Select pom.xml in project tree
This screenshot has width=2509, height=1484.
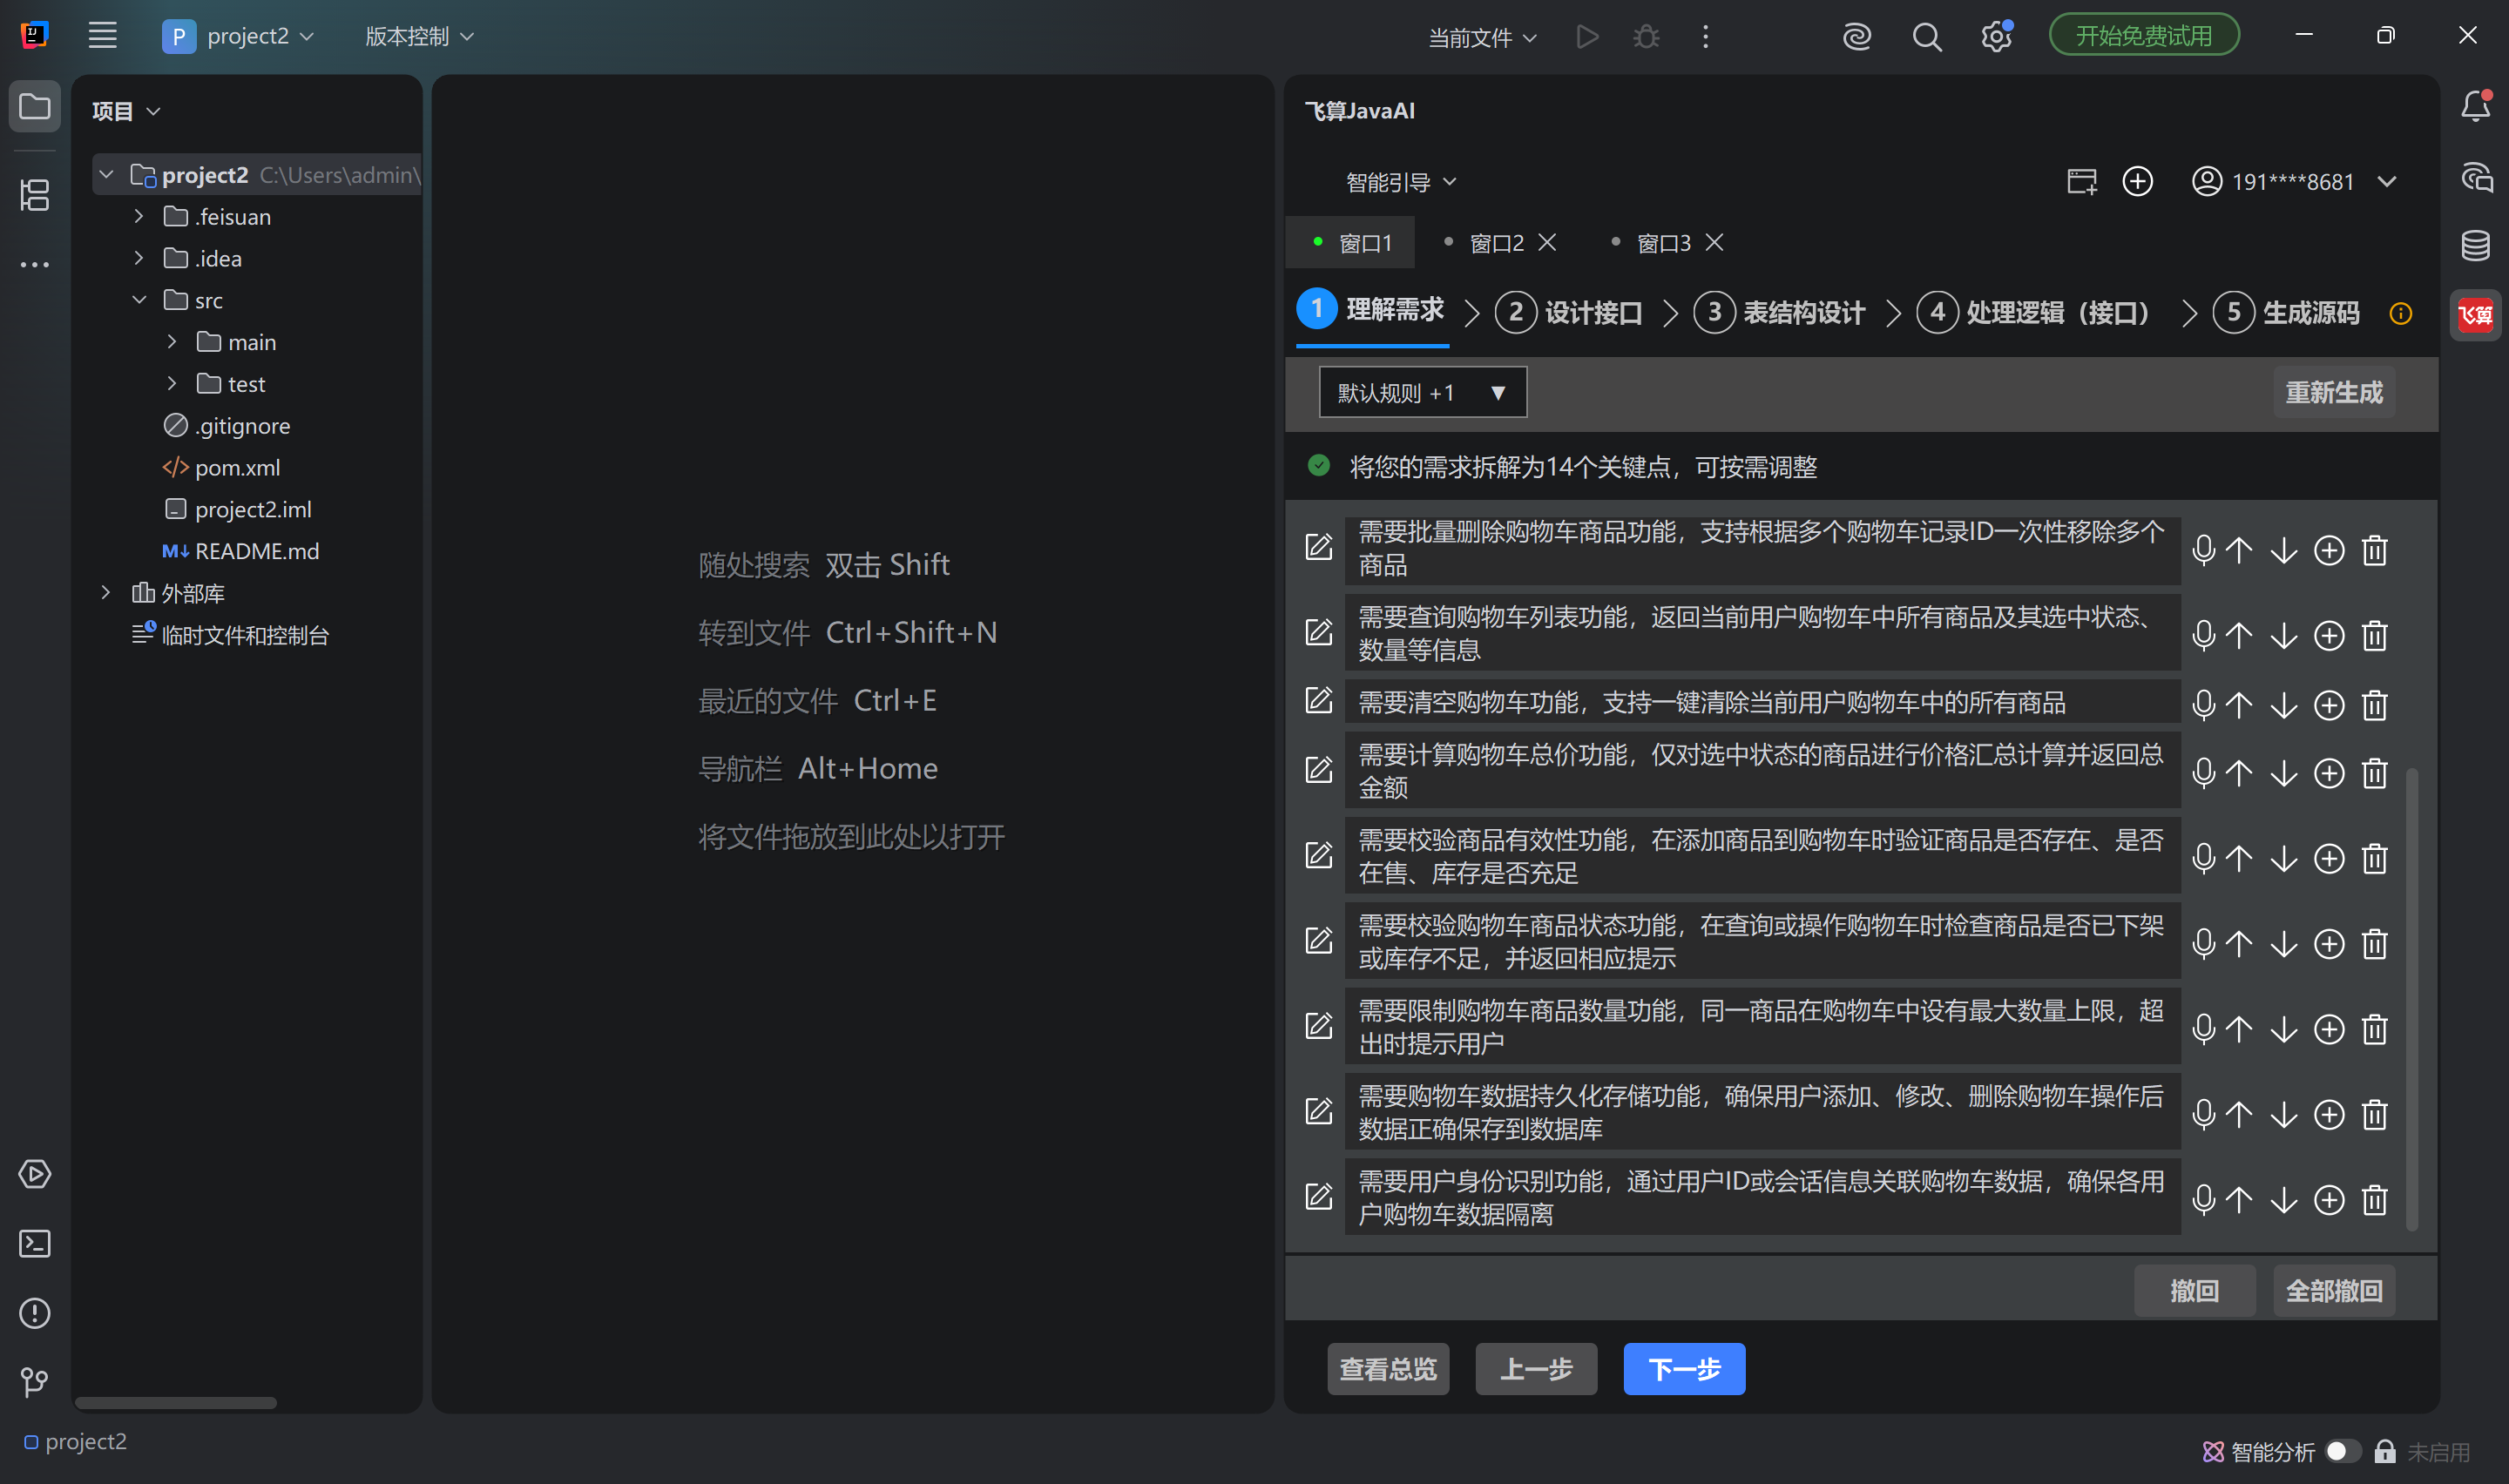pyautogui.click(x=238, y=467)
